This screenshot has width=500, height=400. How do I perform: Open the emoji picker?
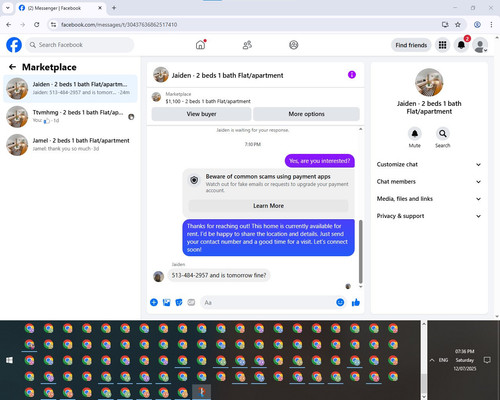[x=340, y=302]
